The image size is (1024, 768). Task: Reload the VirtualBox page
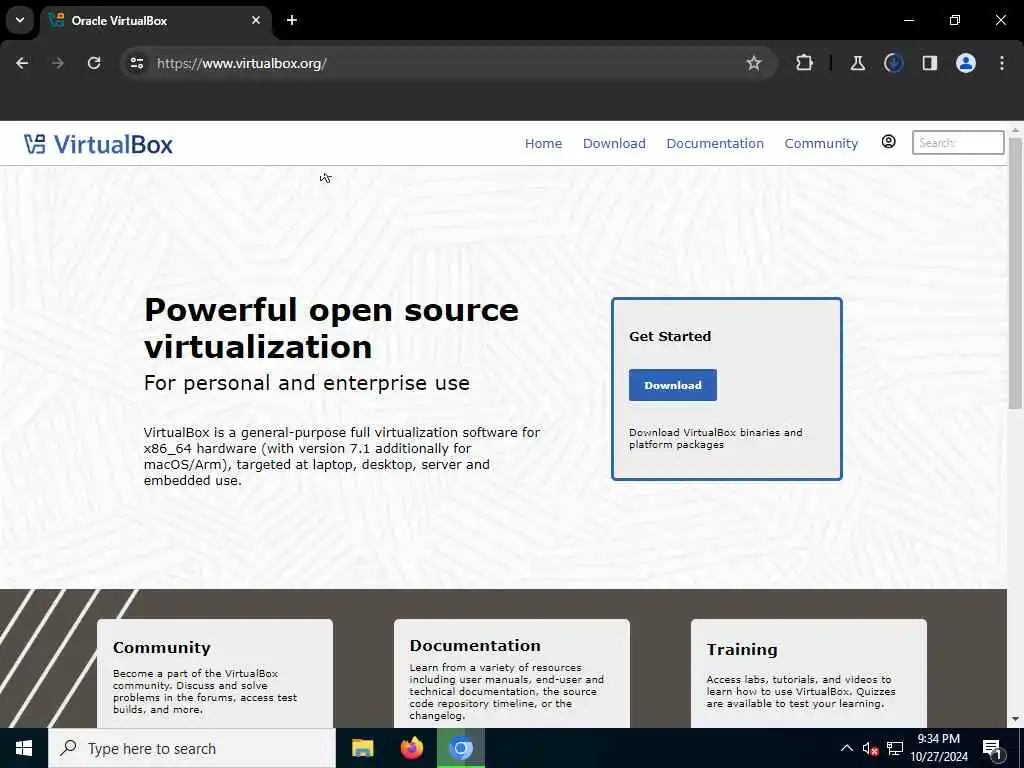(94, 63)
